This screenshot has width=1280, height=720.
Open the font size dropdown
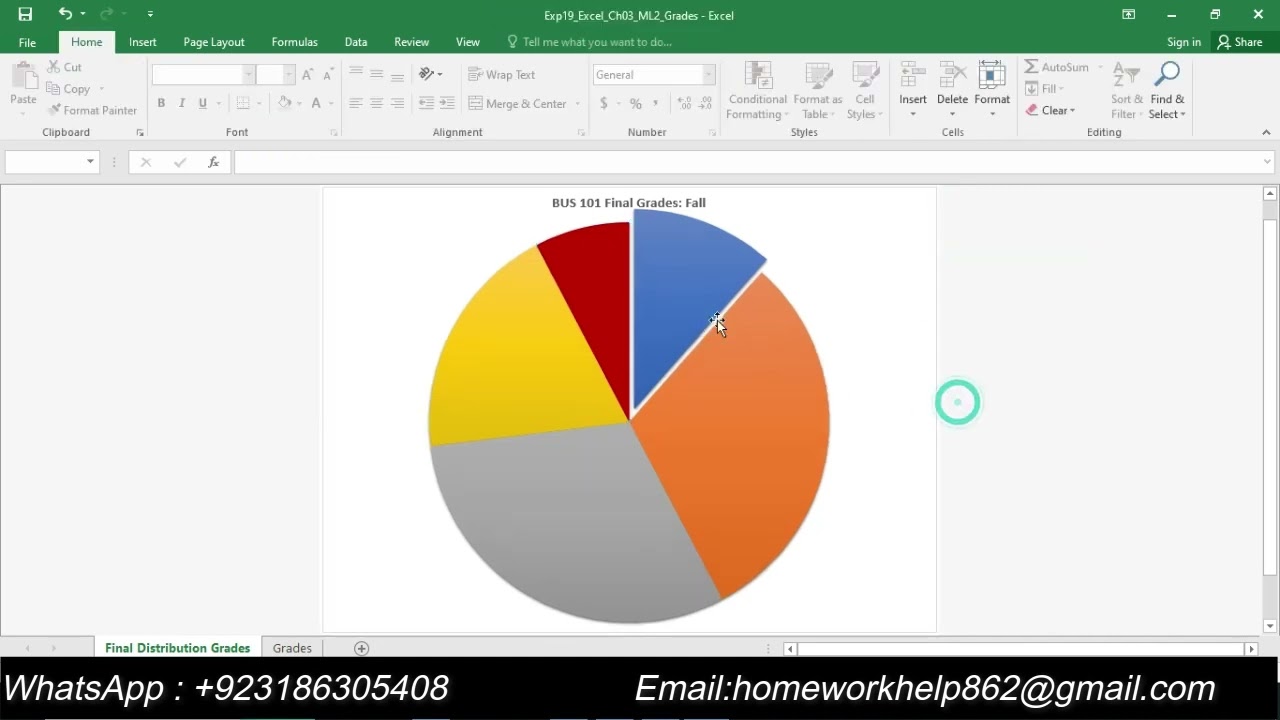(x=289, y=75)
